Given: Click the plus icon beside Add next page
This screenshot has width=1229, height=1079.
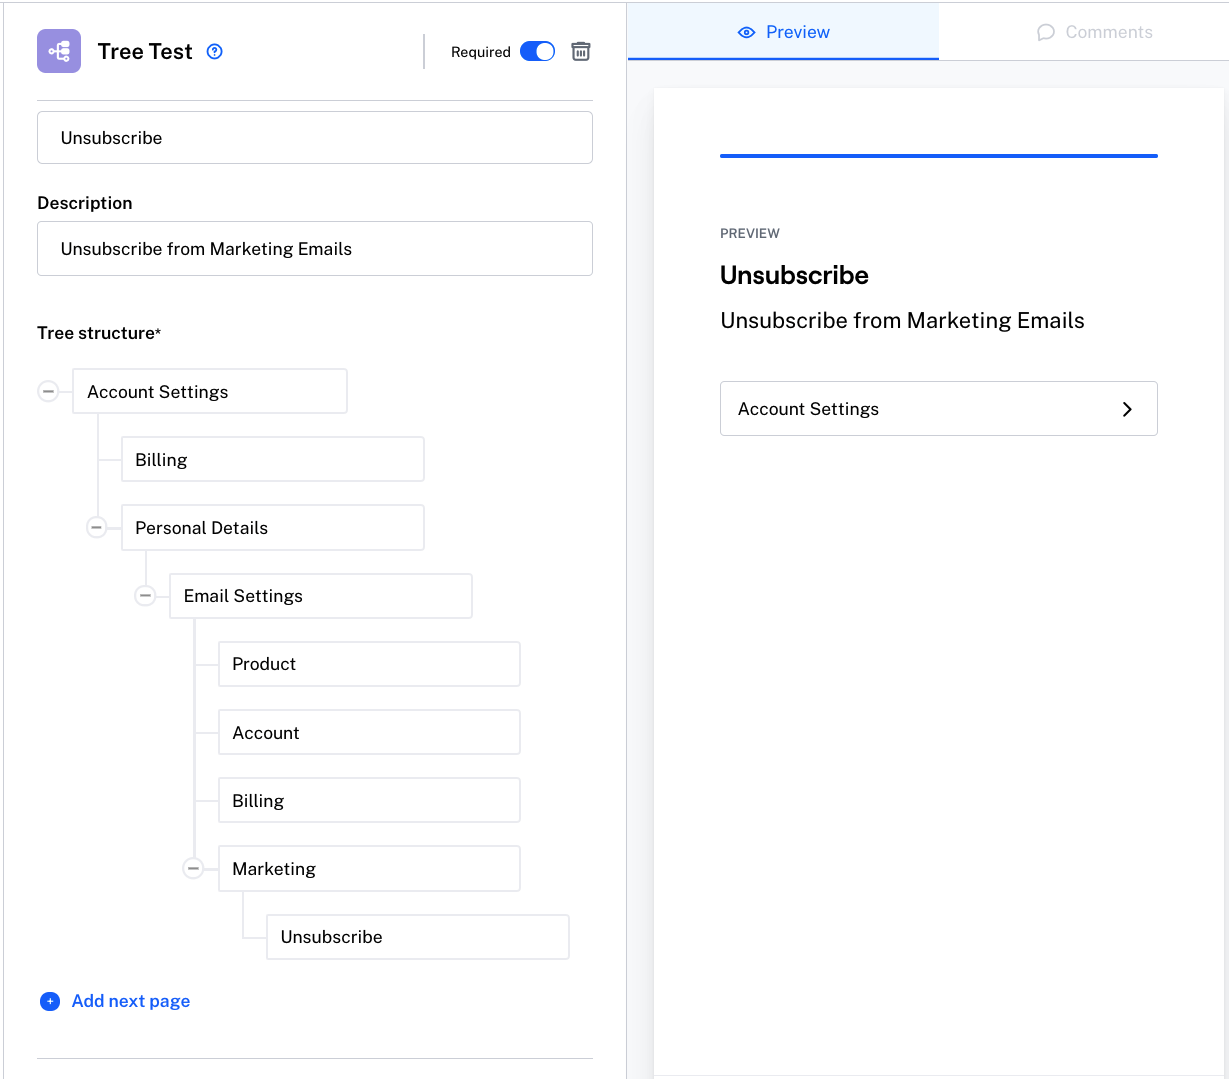Looking at the screenshot, I should click(x=49, y=1001).
